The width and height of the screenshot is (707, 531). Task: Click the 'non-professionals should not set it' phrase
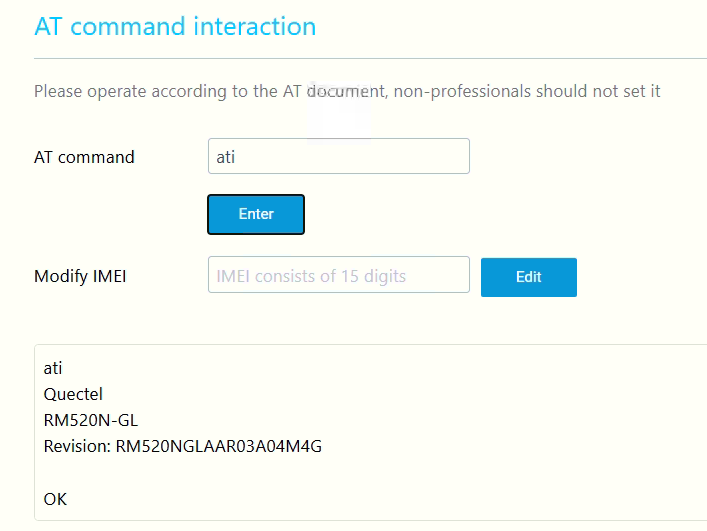coord(527,91)
